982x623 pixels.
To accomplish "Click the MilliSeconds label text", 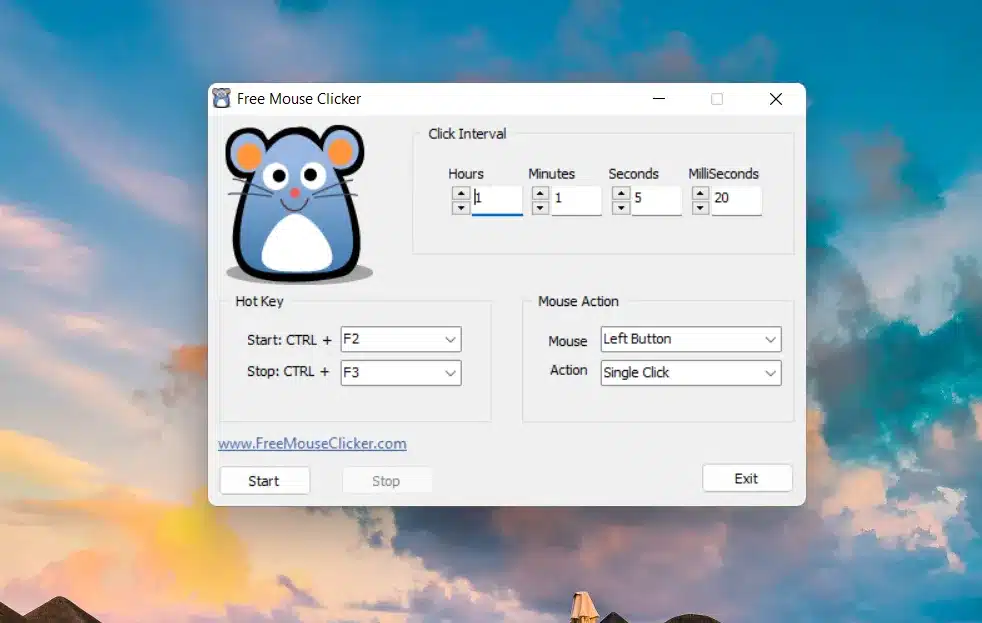I will [723, 173].
